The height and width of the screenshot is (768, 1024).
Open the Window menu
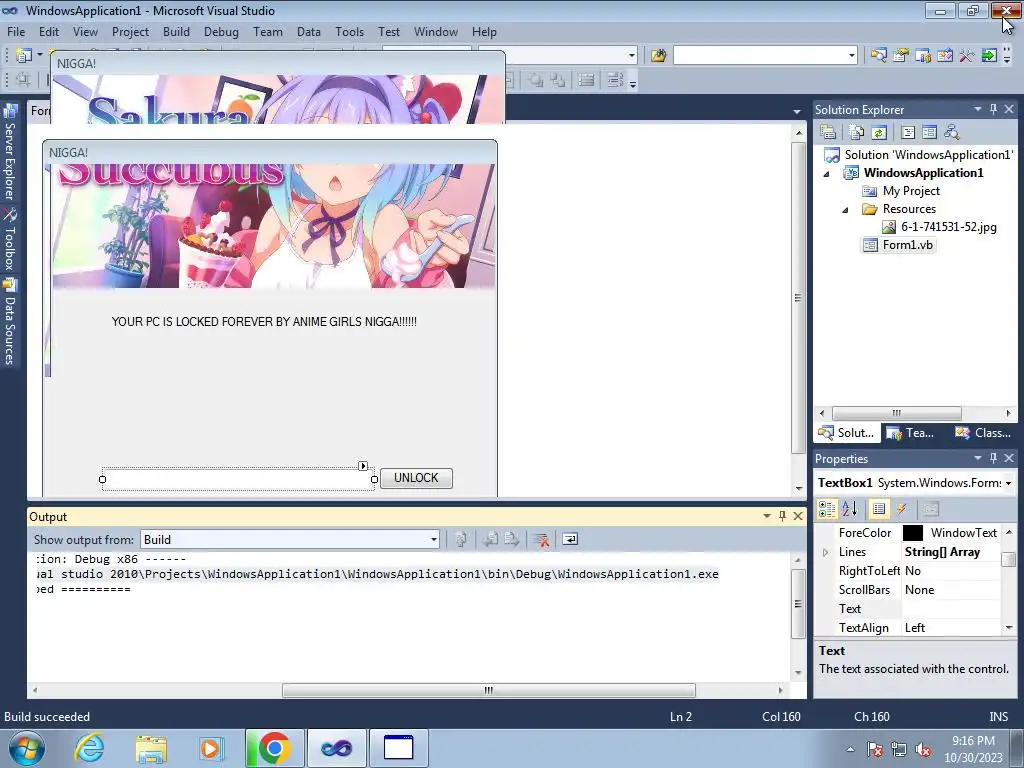436,31
